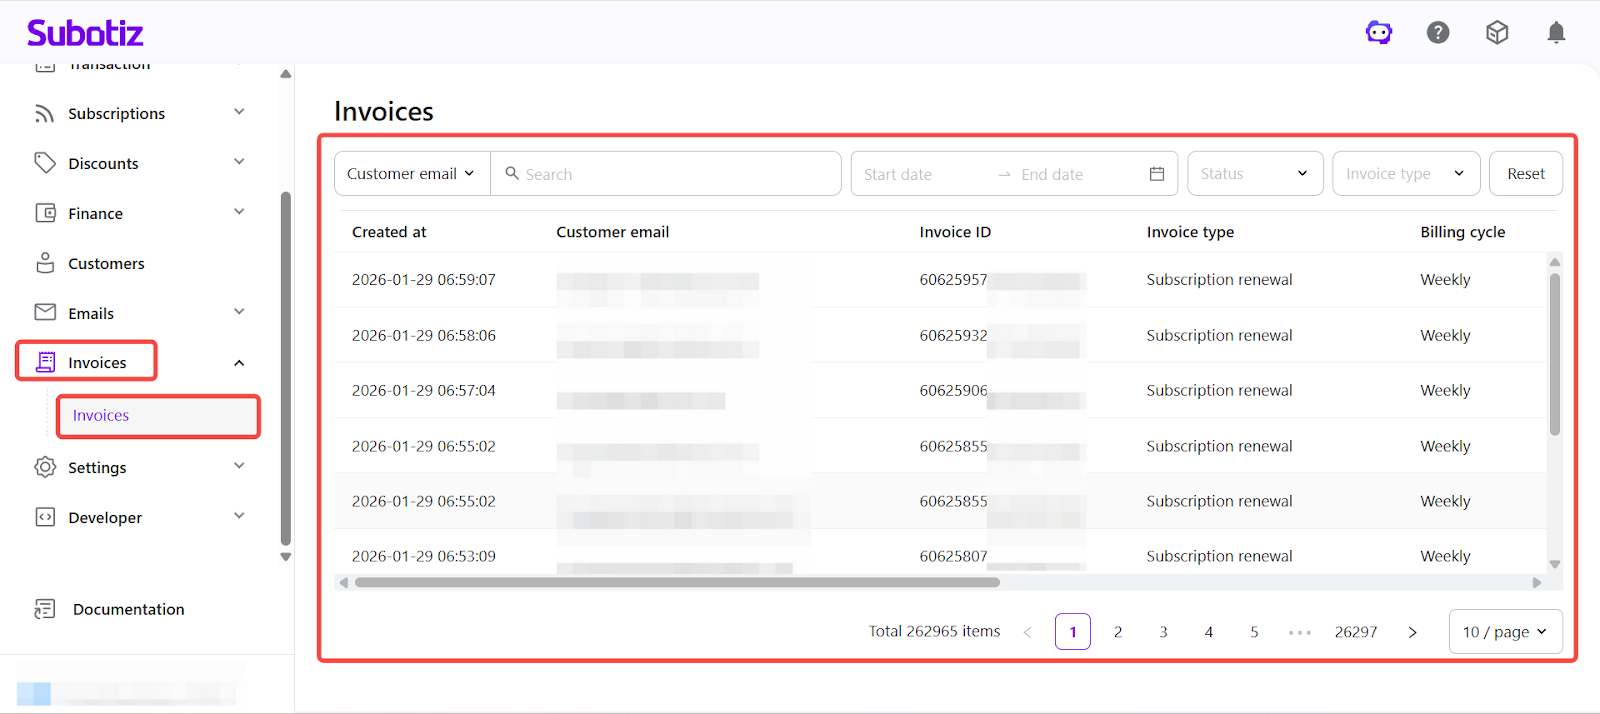Select the Invoices submenu item

coord(101,416)
